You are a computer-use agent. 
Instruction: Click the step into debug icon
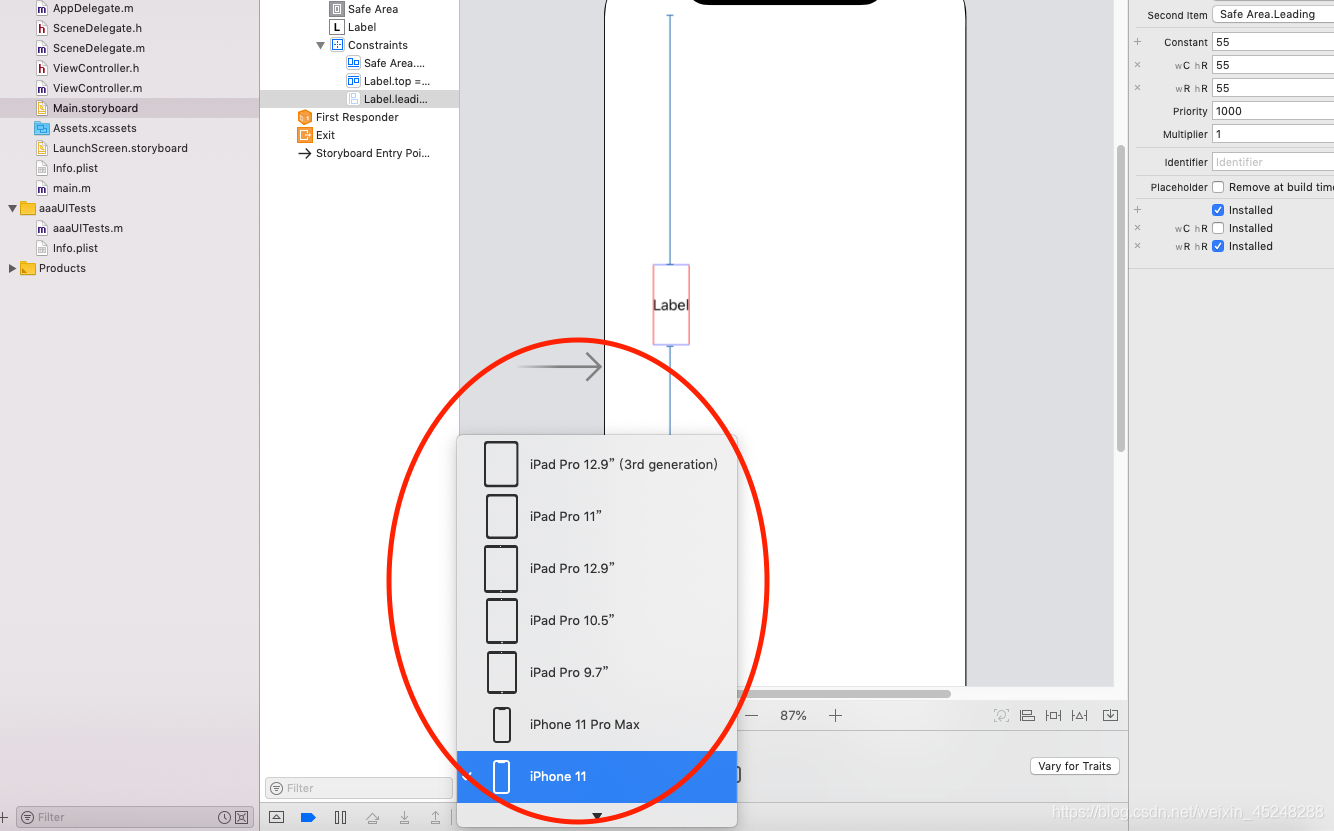(x=404, y=817)
